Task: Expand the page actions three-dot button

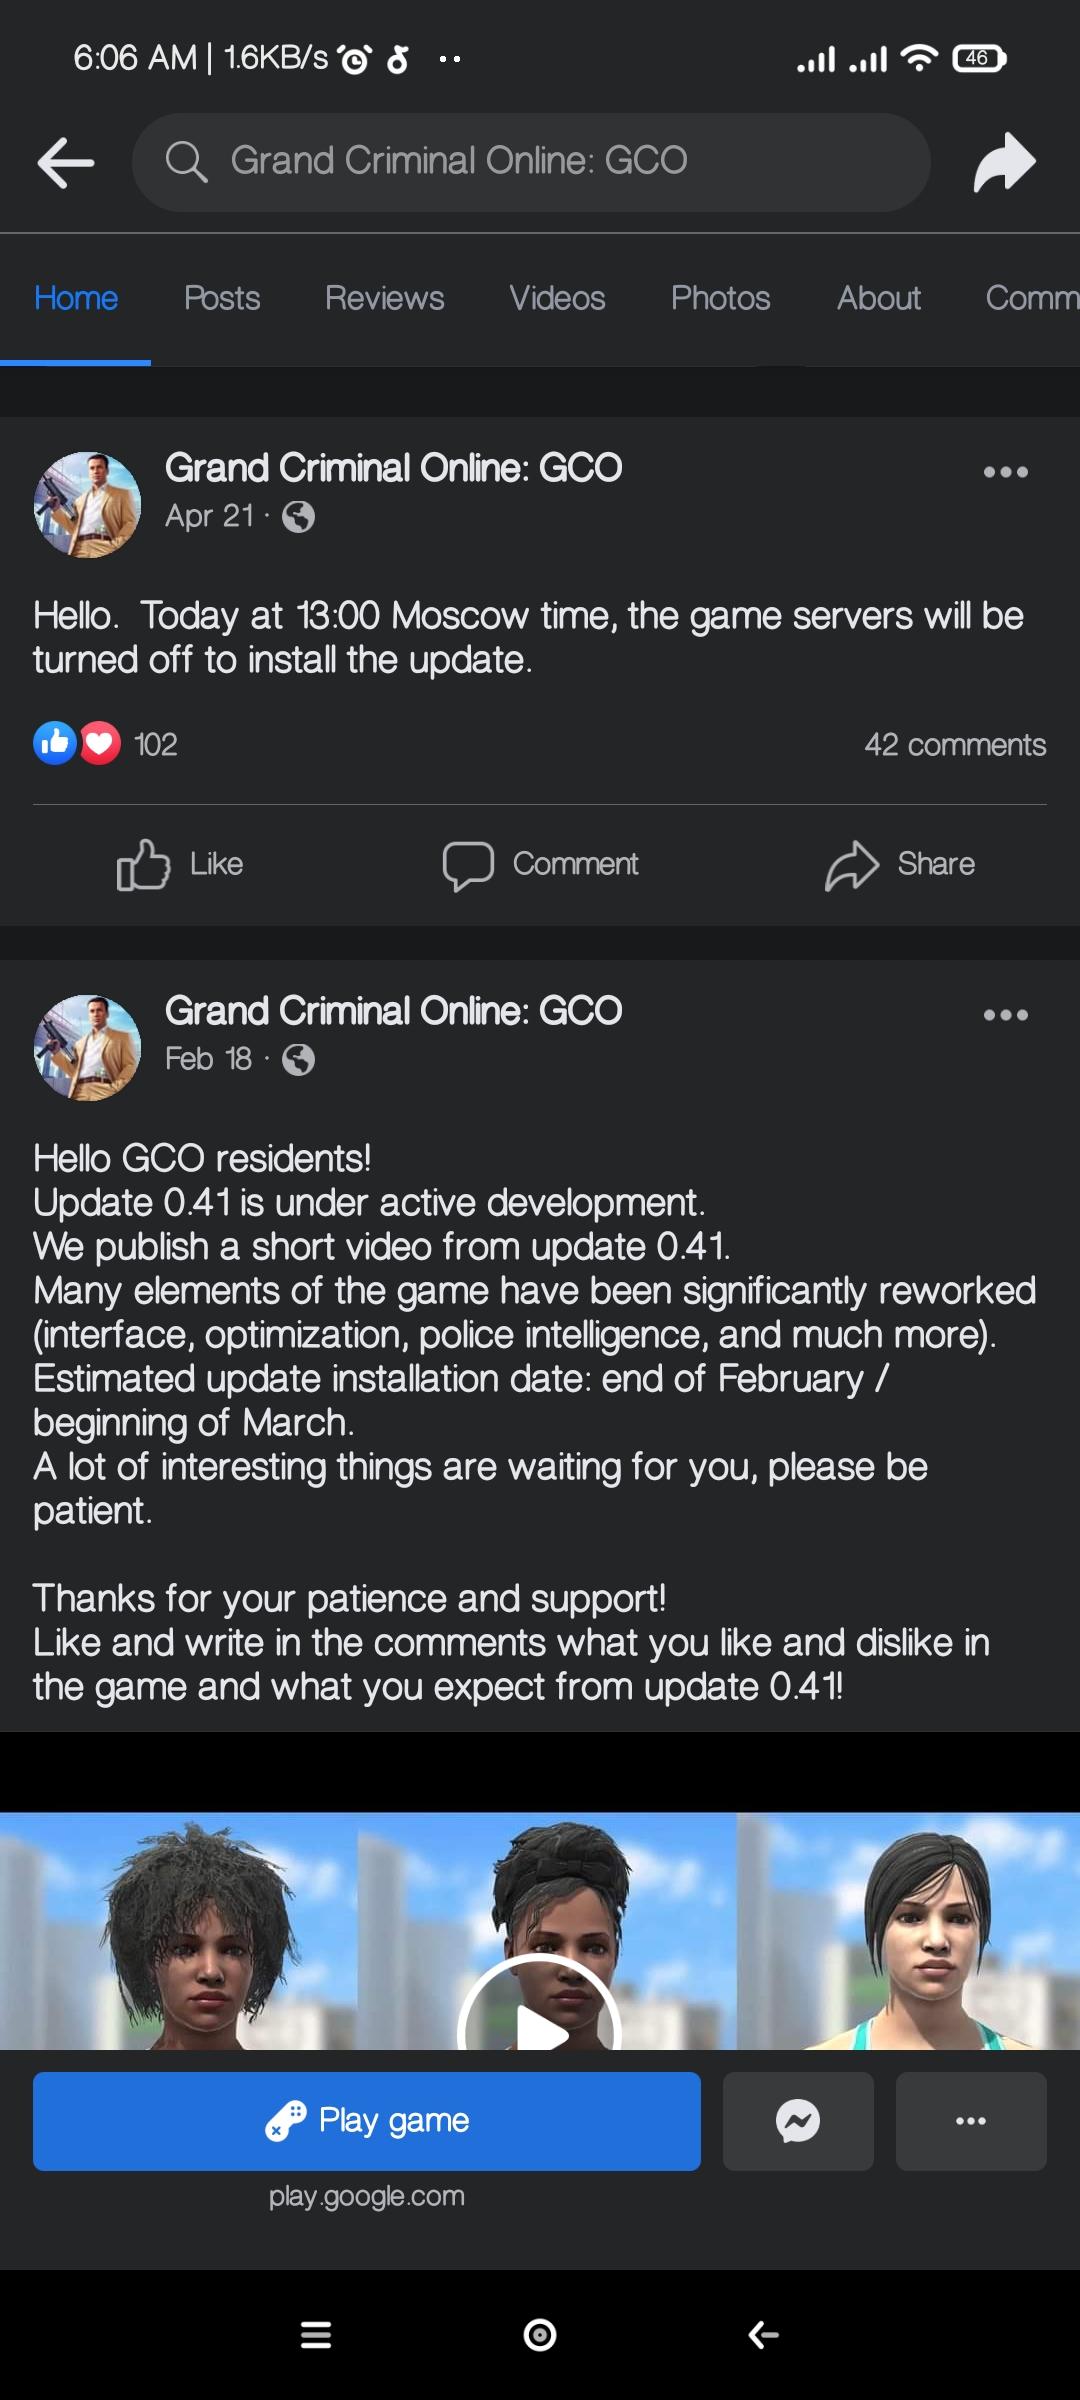Action: pyautogui.click(x=970, y=2121)
